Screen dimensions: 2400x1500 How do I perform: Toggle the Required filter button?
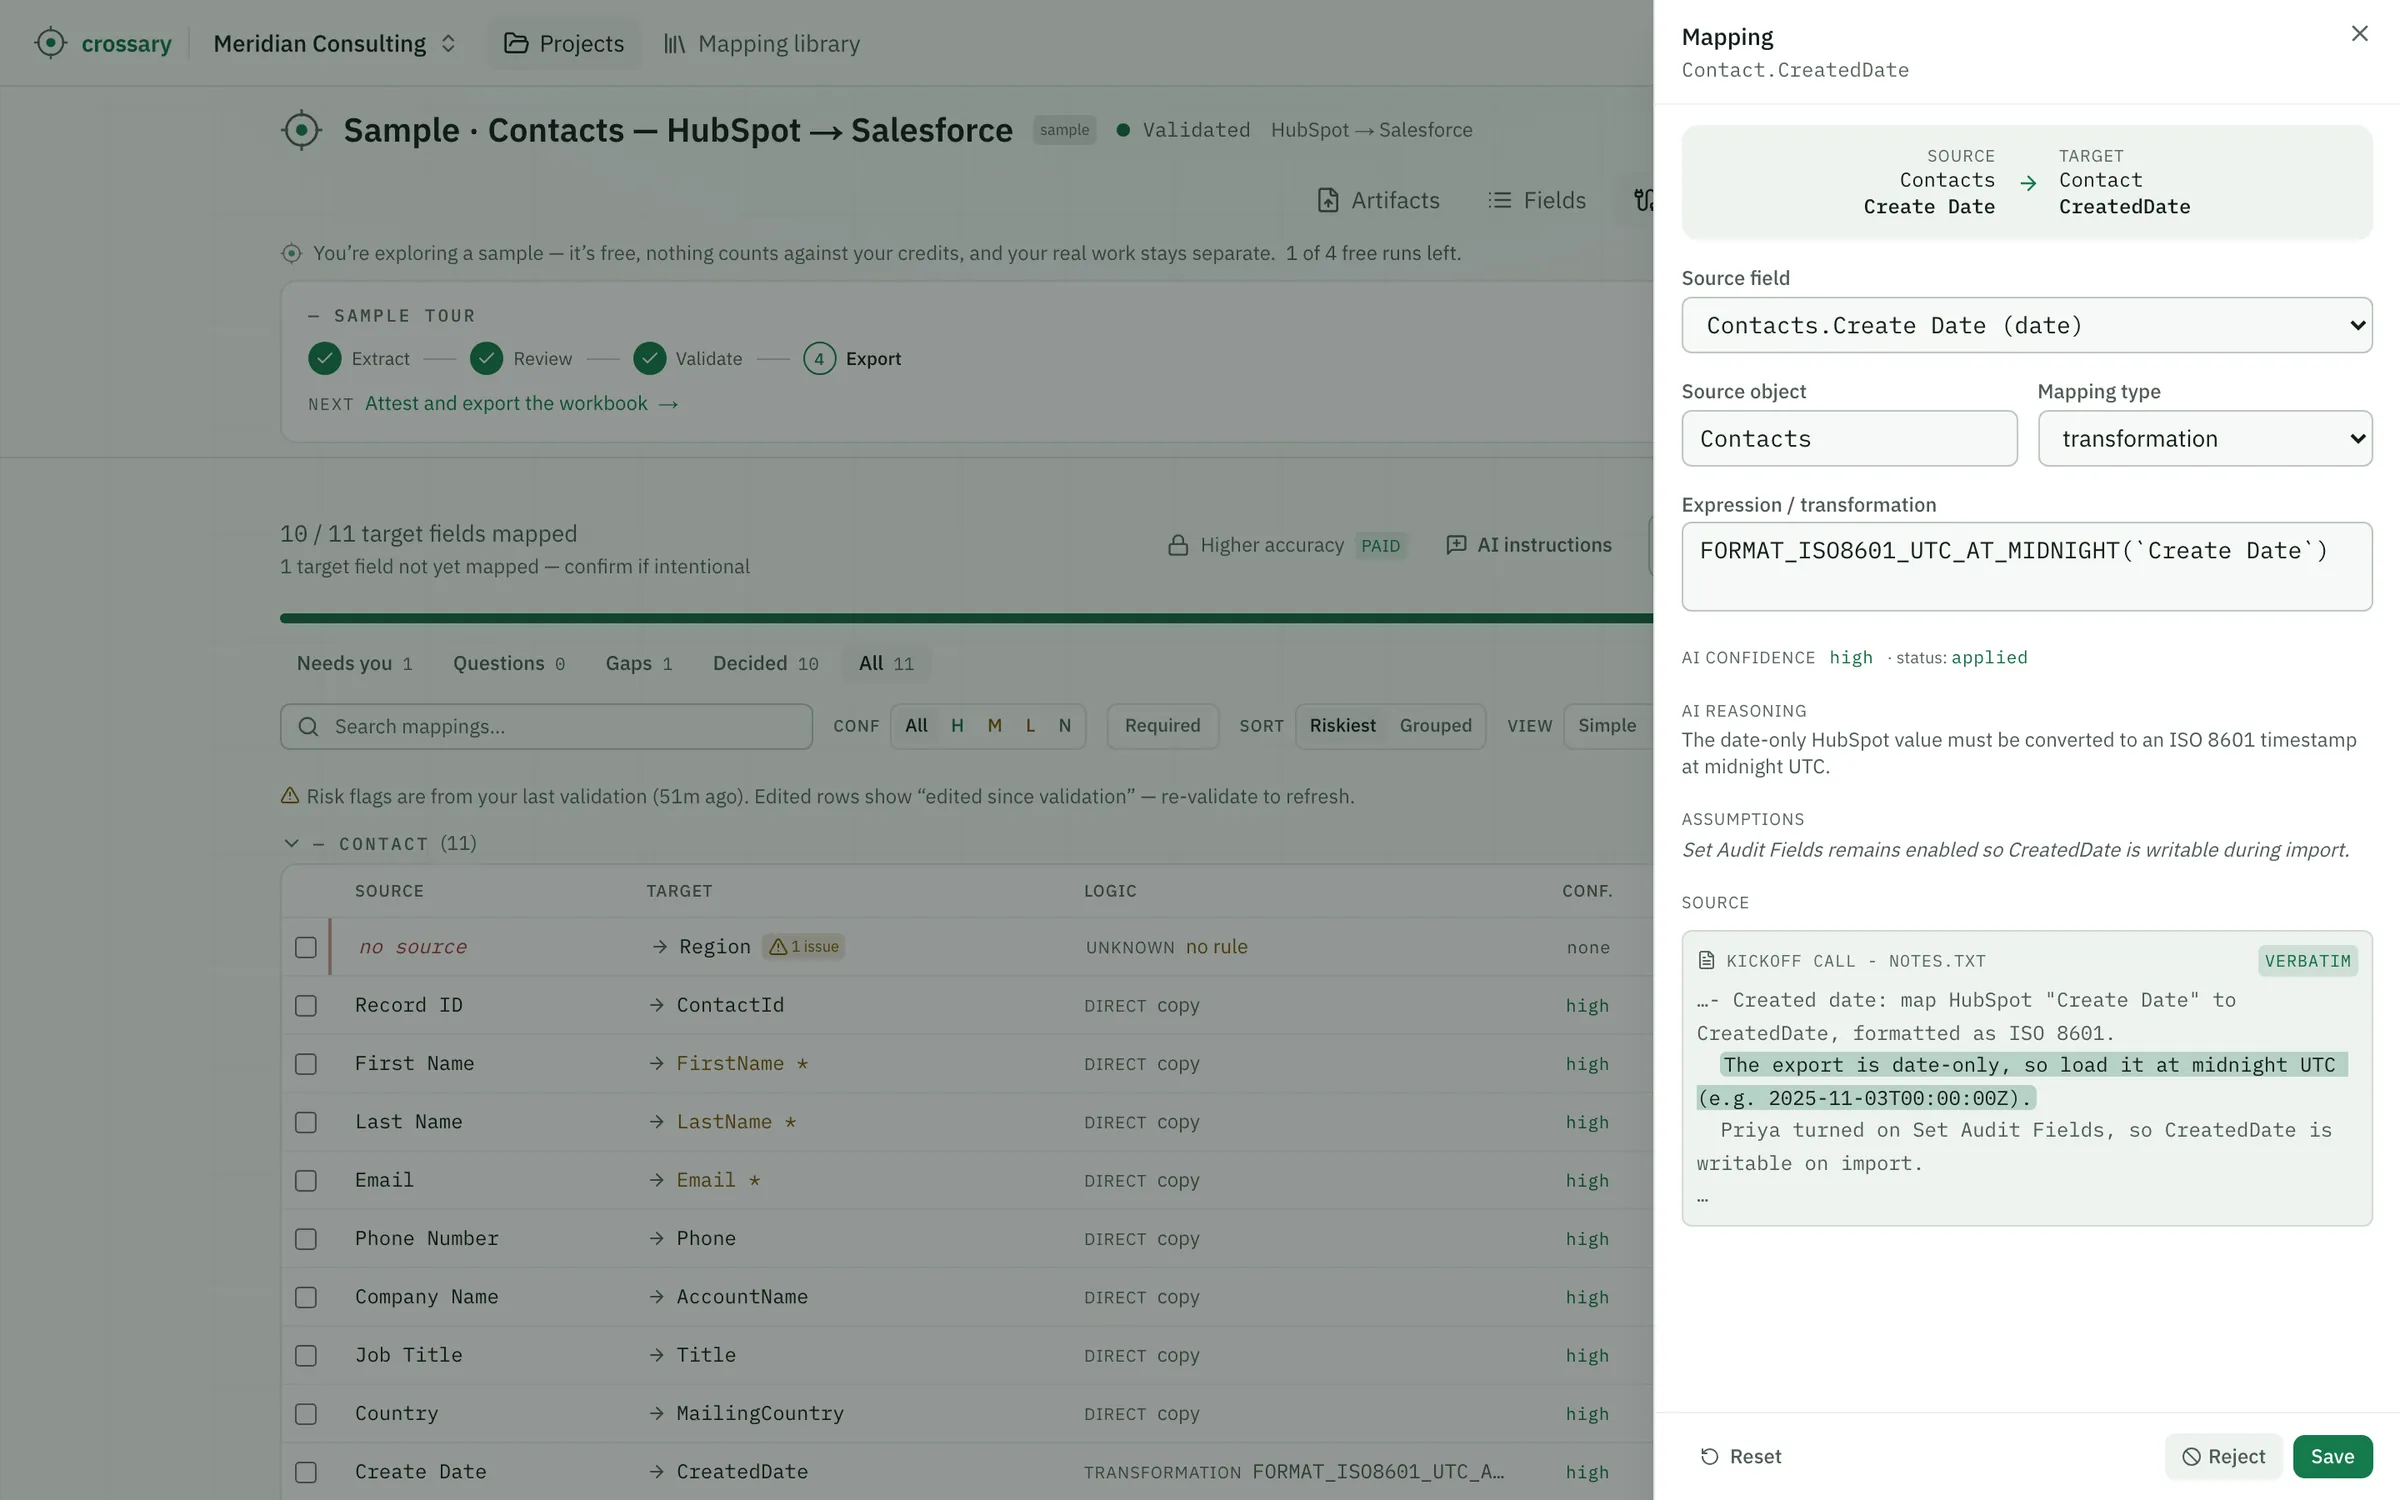tap(1162, 726)
